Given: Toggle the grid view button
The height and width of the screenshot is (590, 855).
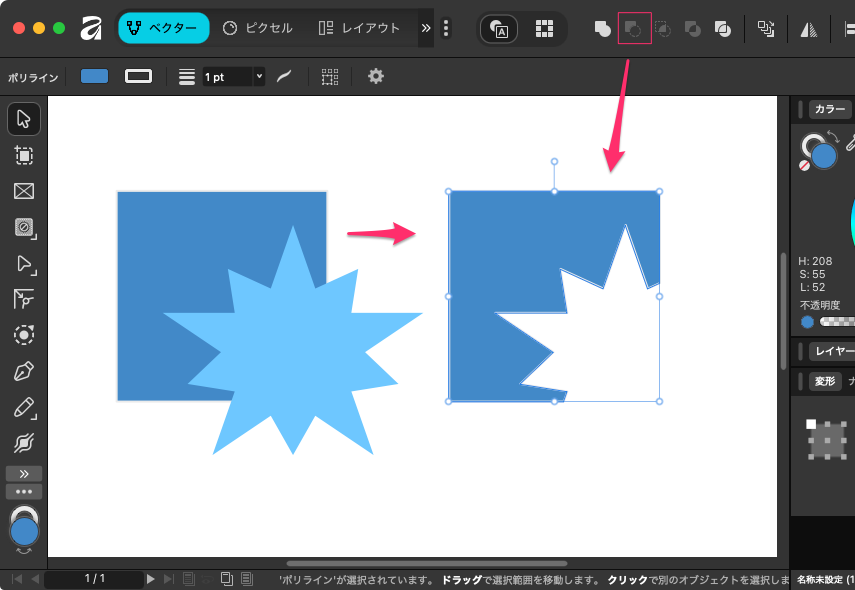Looking at the screenshot, I should pyautogui.click(x=544, y=28).
